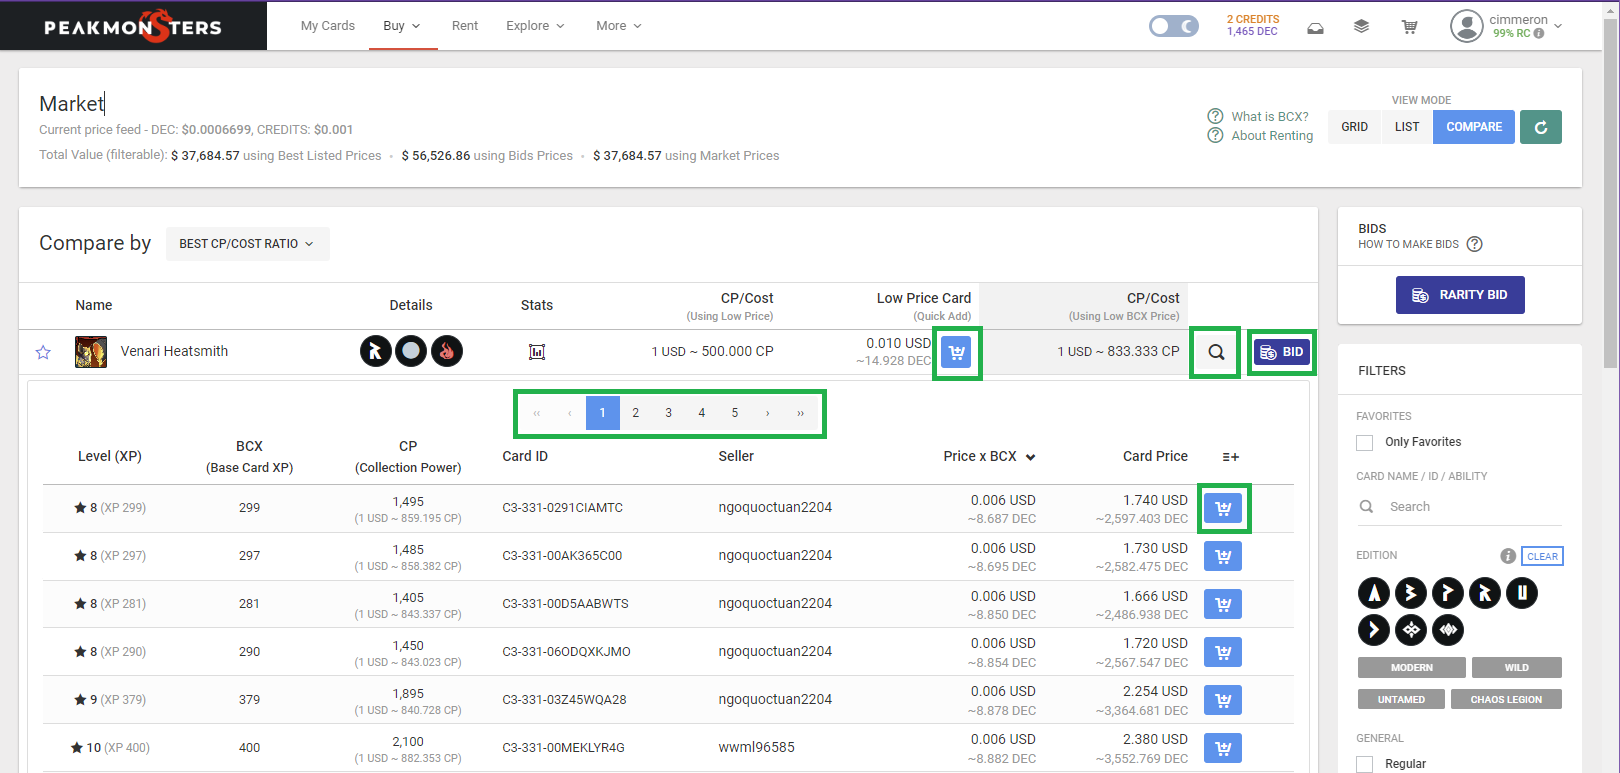The height and width of the screenshot is (773, 1620).
Task: Add card C3-331-03Z45WQA28 to cart
Action: [x=1223, y=700]
